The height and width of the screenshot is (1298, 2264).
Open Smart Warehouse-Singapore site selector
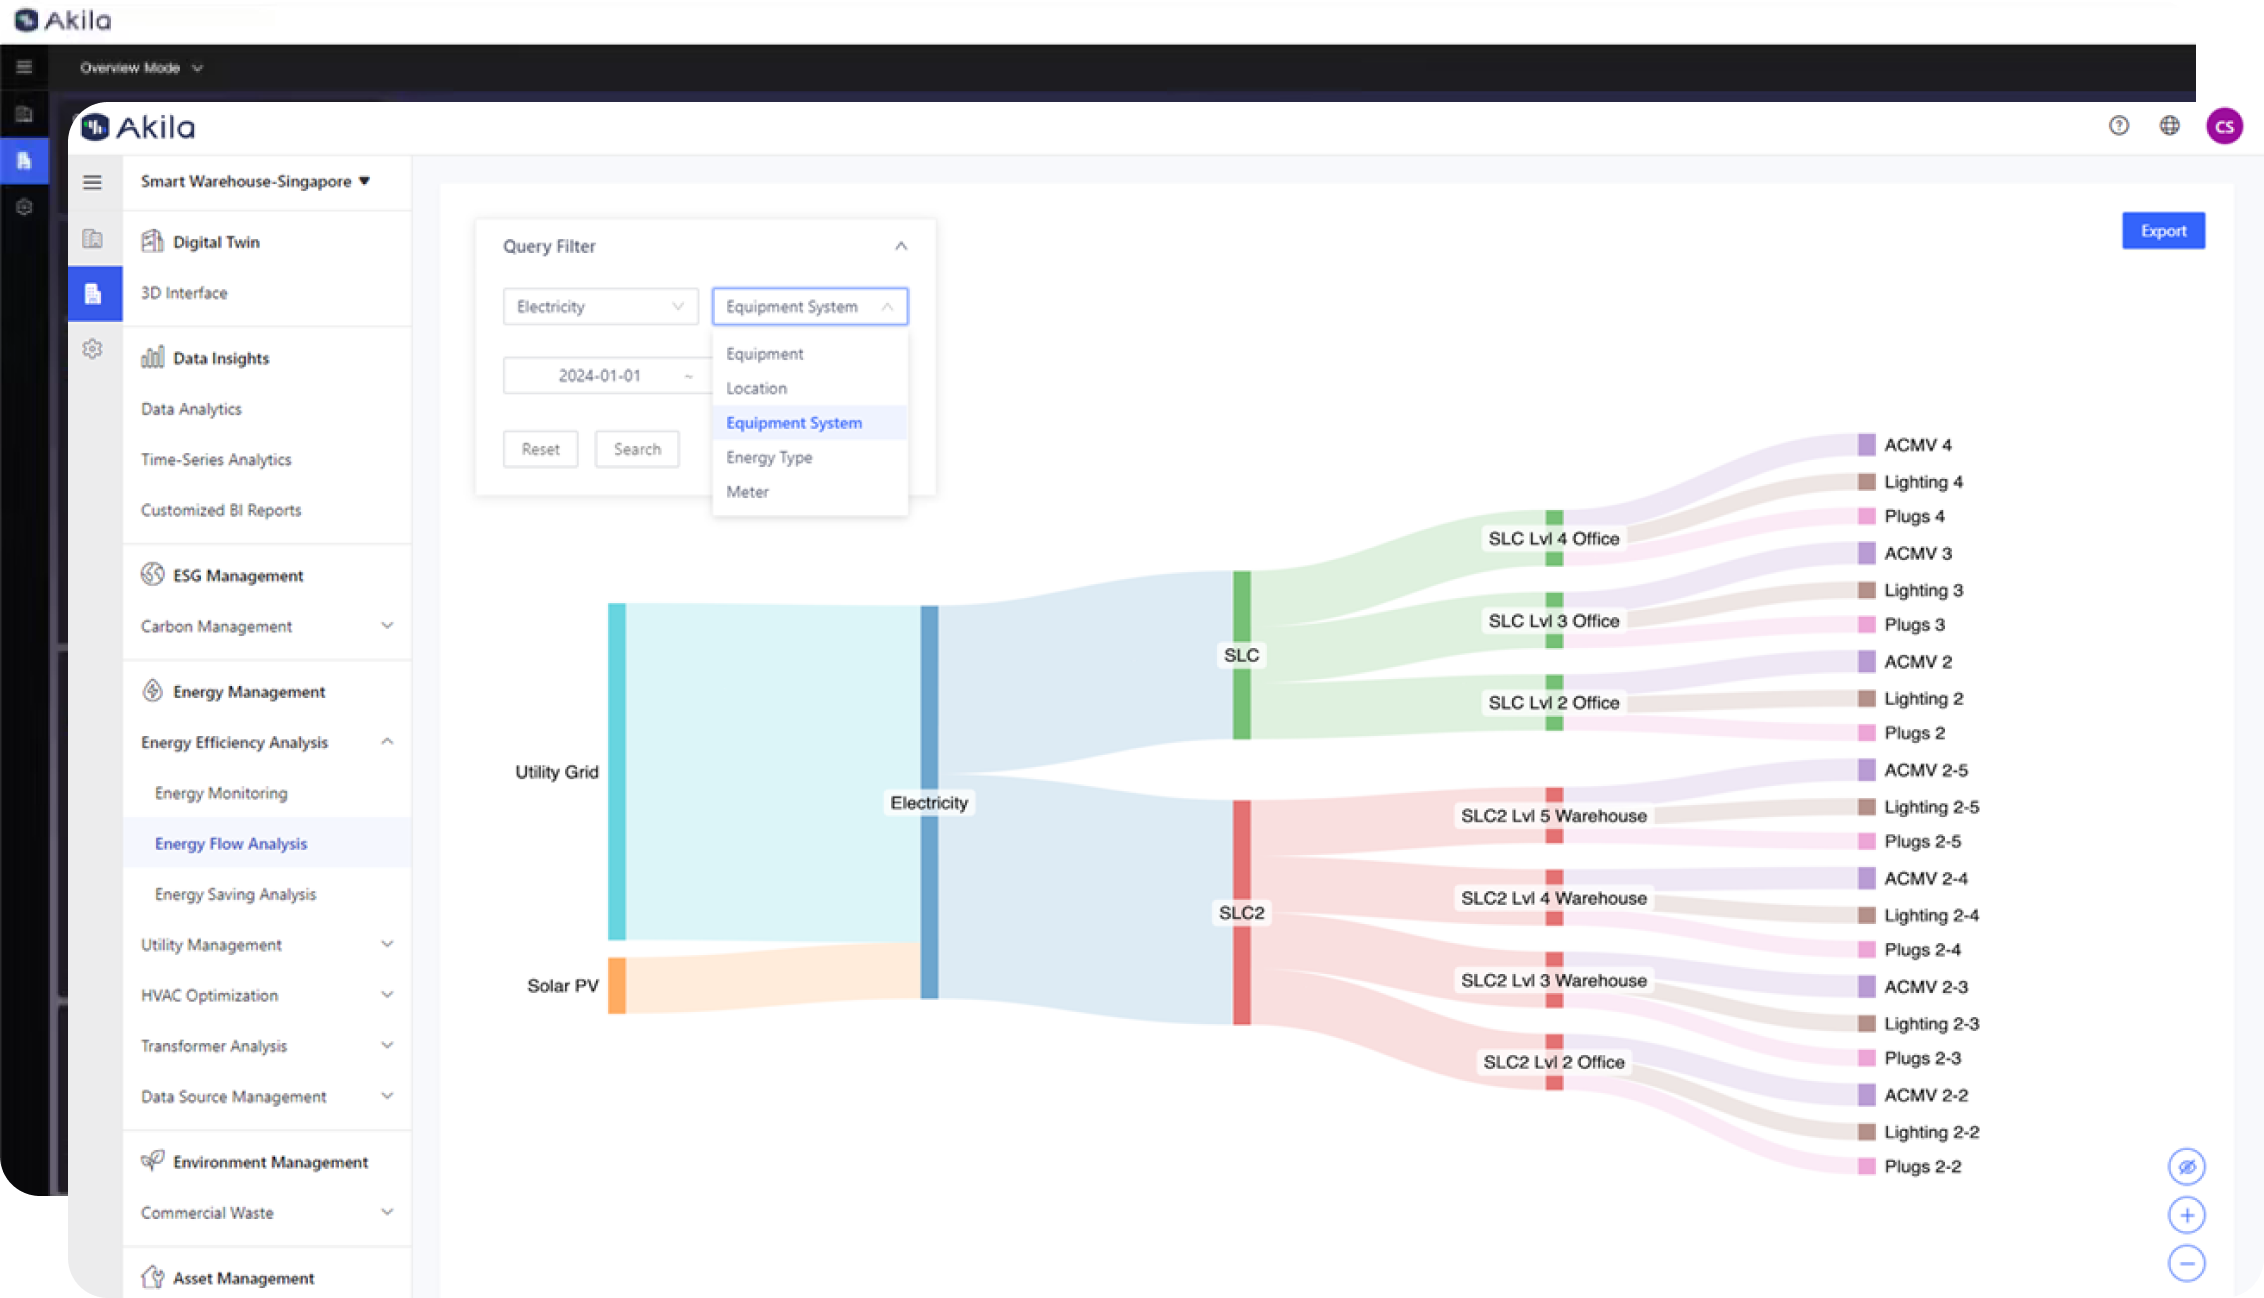(255, 182)
